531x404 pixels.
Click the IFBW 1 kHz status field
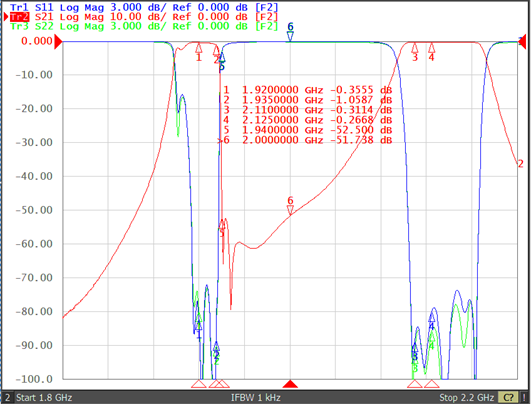point(256,397)
